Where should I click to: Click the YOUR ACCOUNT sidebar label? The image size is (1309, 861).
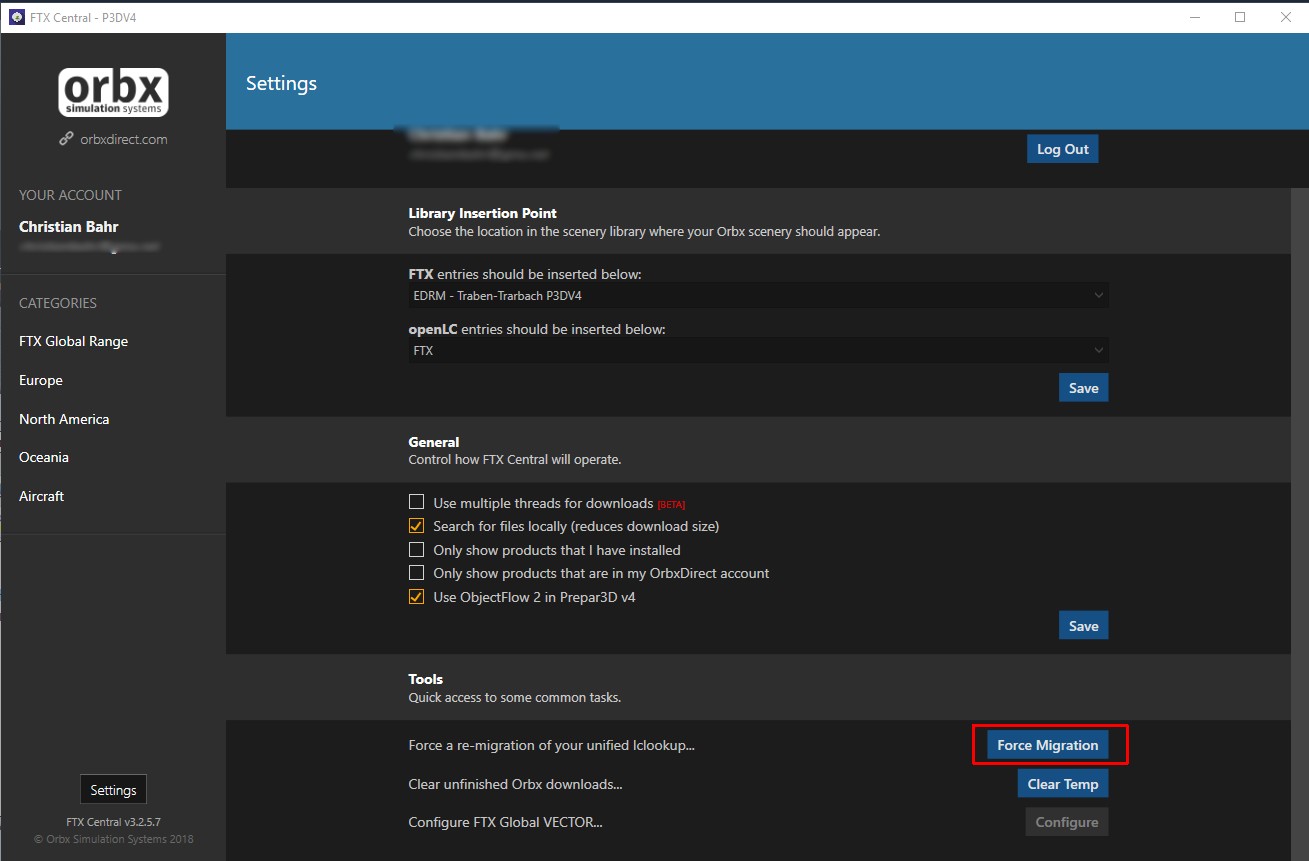pyautogui.click(x=70, y=195)
